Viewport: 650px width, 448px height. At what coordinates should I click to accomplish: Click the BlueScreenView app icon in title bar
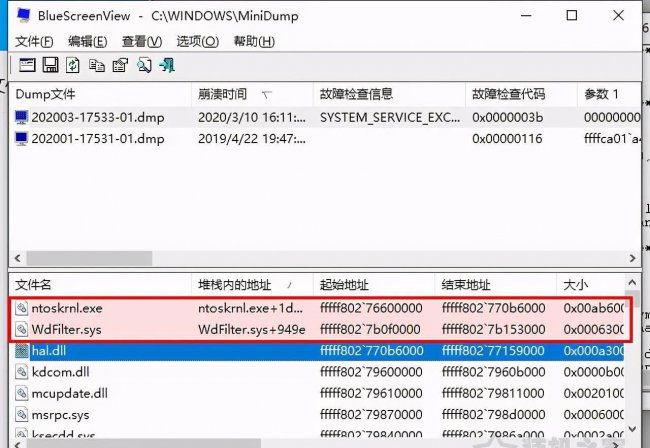(x=24, y=15)
